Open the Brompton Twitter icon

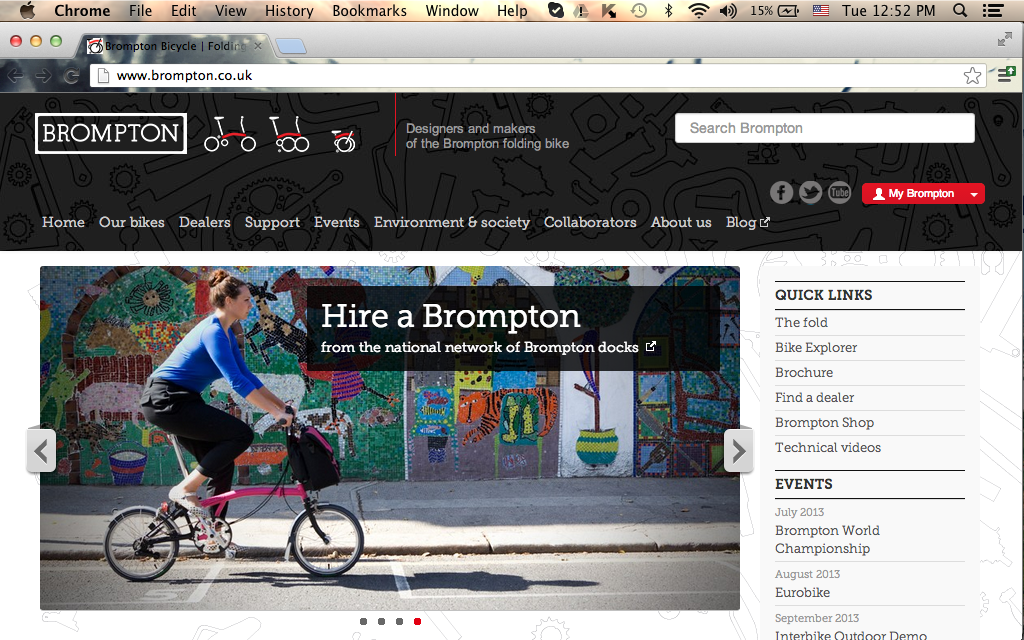[x=810, y=193]
